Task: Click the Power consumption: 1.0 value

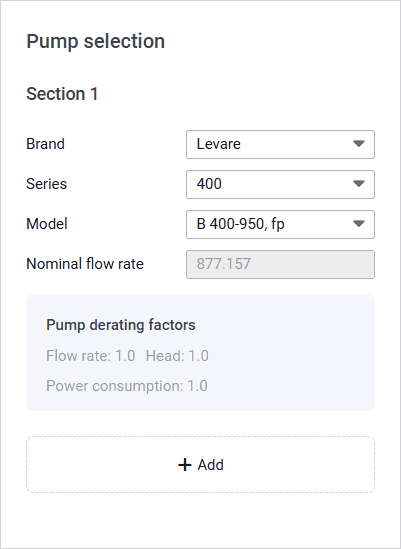Action: 127,386
